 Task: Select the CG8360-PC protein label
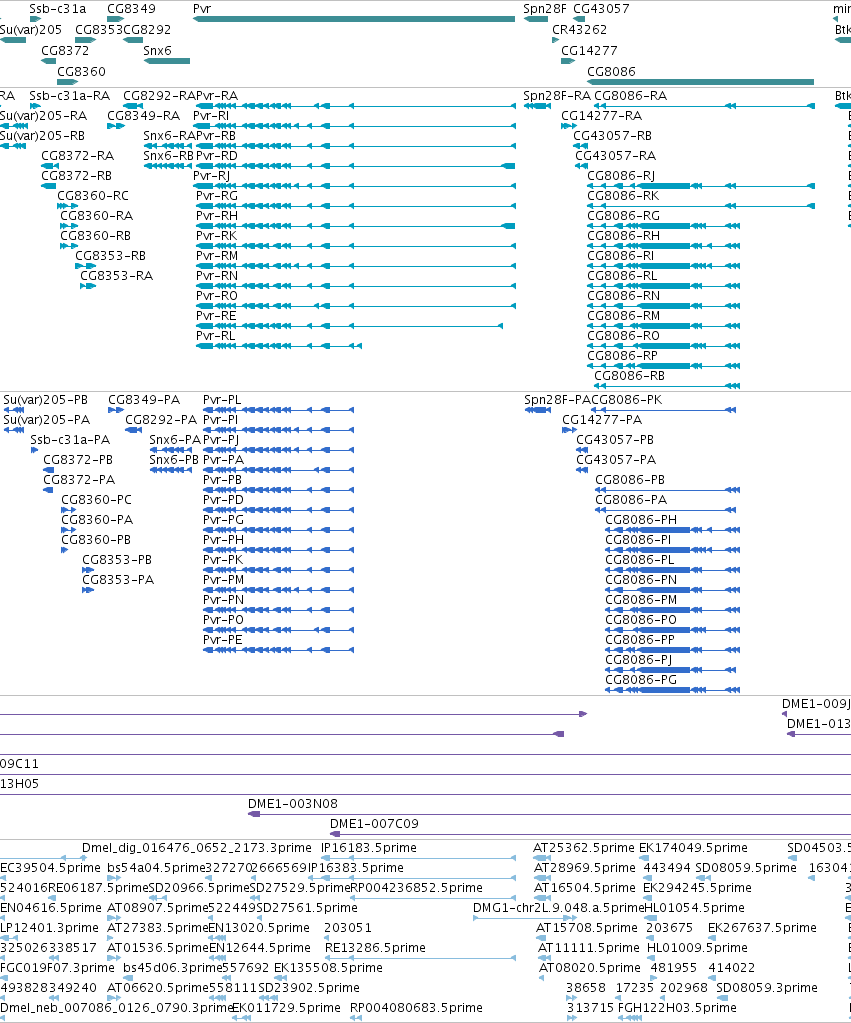tap(96, 500)
